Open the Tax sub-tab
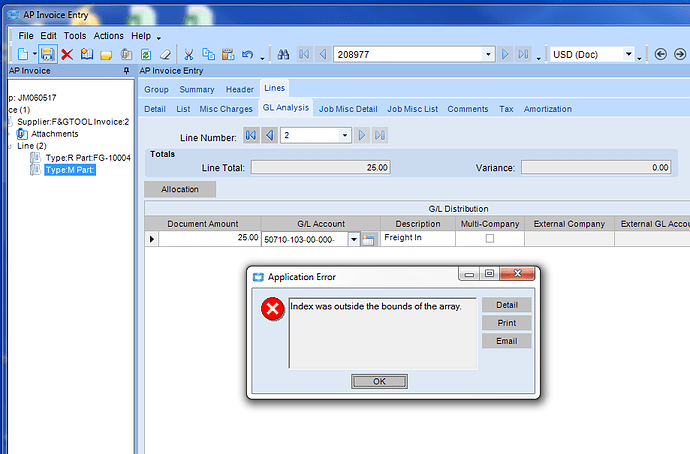 pyautogui.click(x=506, y=109)
